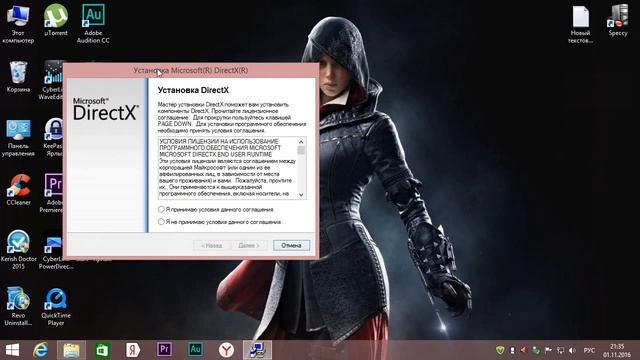Click the volume speaker tray icon
The width and height of the screenshot is (640, 360).
pos(572,351)
